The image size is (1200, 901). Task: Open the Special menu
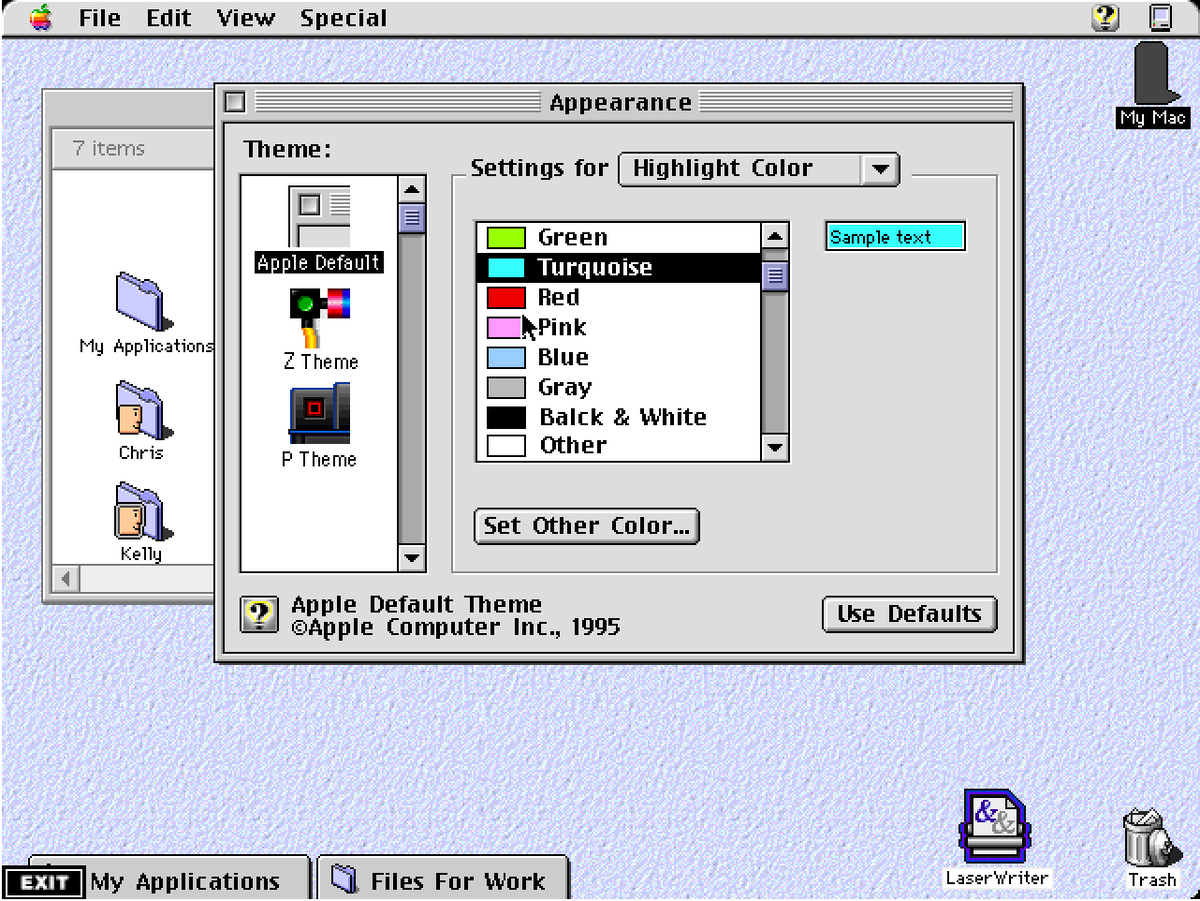tap(343, 18)
